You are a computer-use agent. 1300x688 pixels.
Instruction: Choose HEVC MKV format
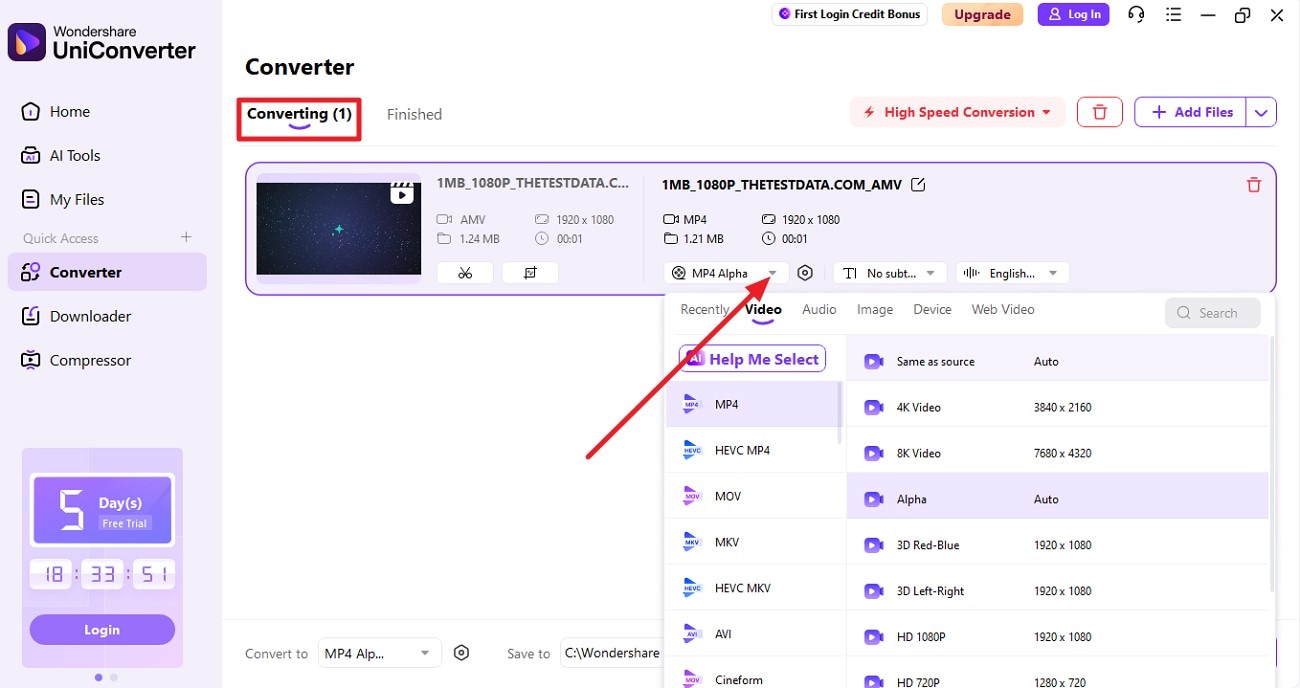click(x=752, y=588)
